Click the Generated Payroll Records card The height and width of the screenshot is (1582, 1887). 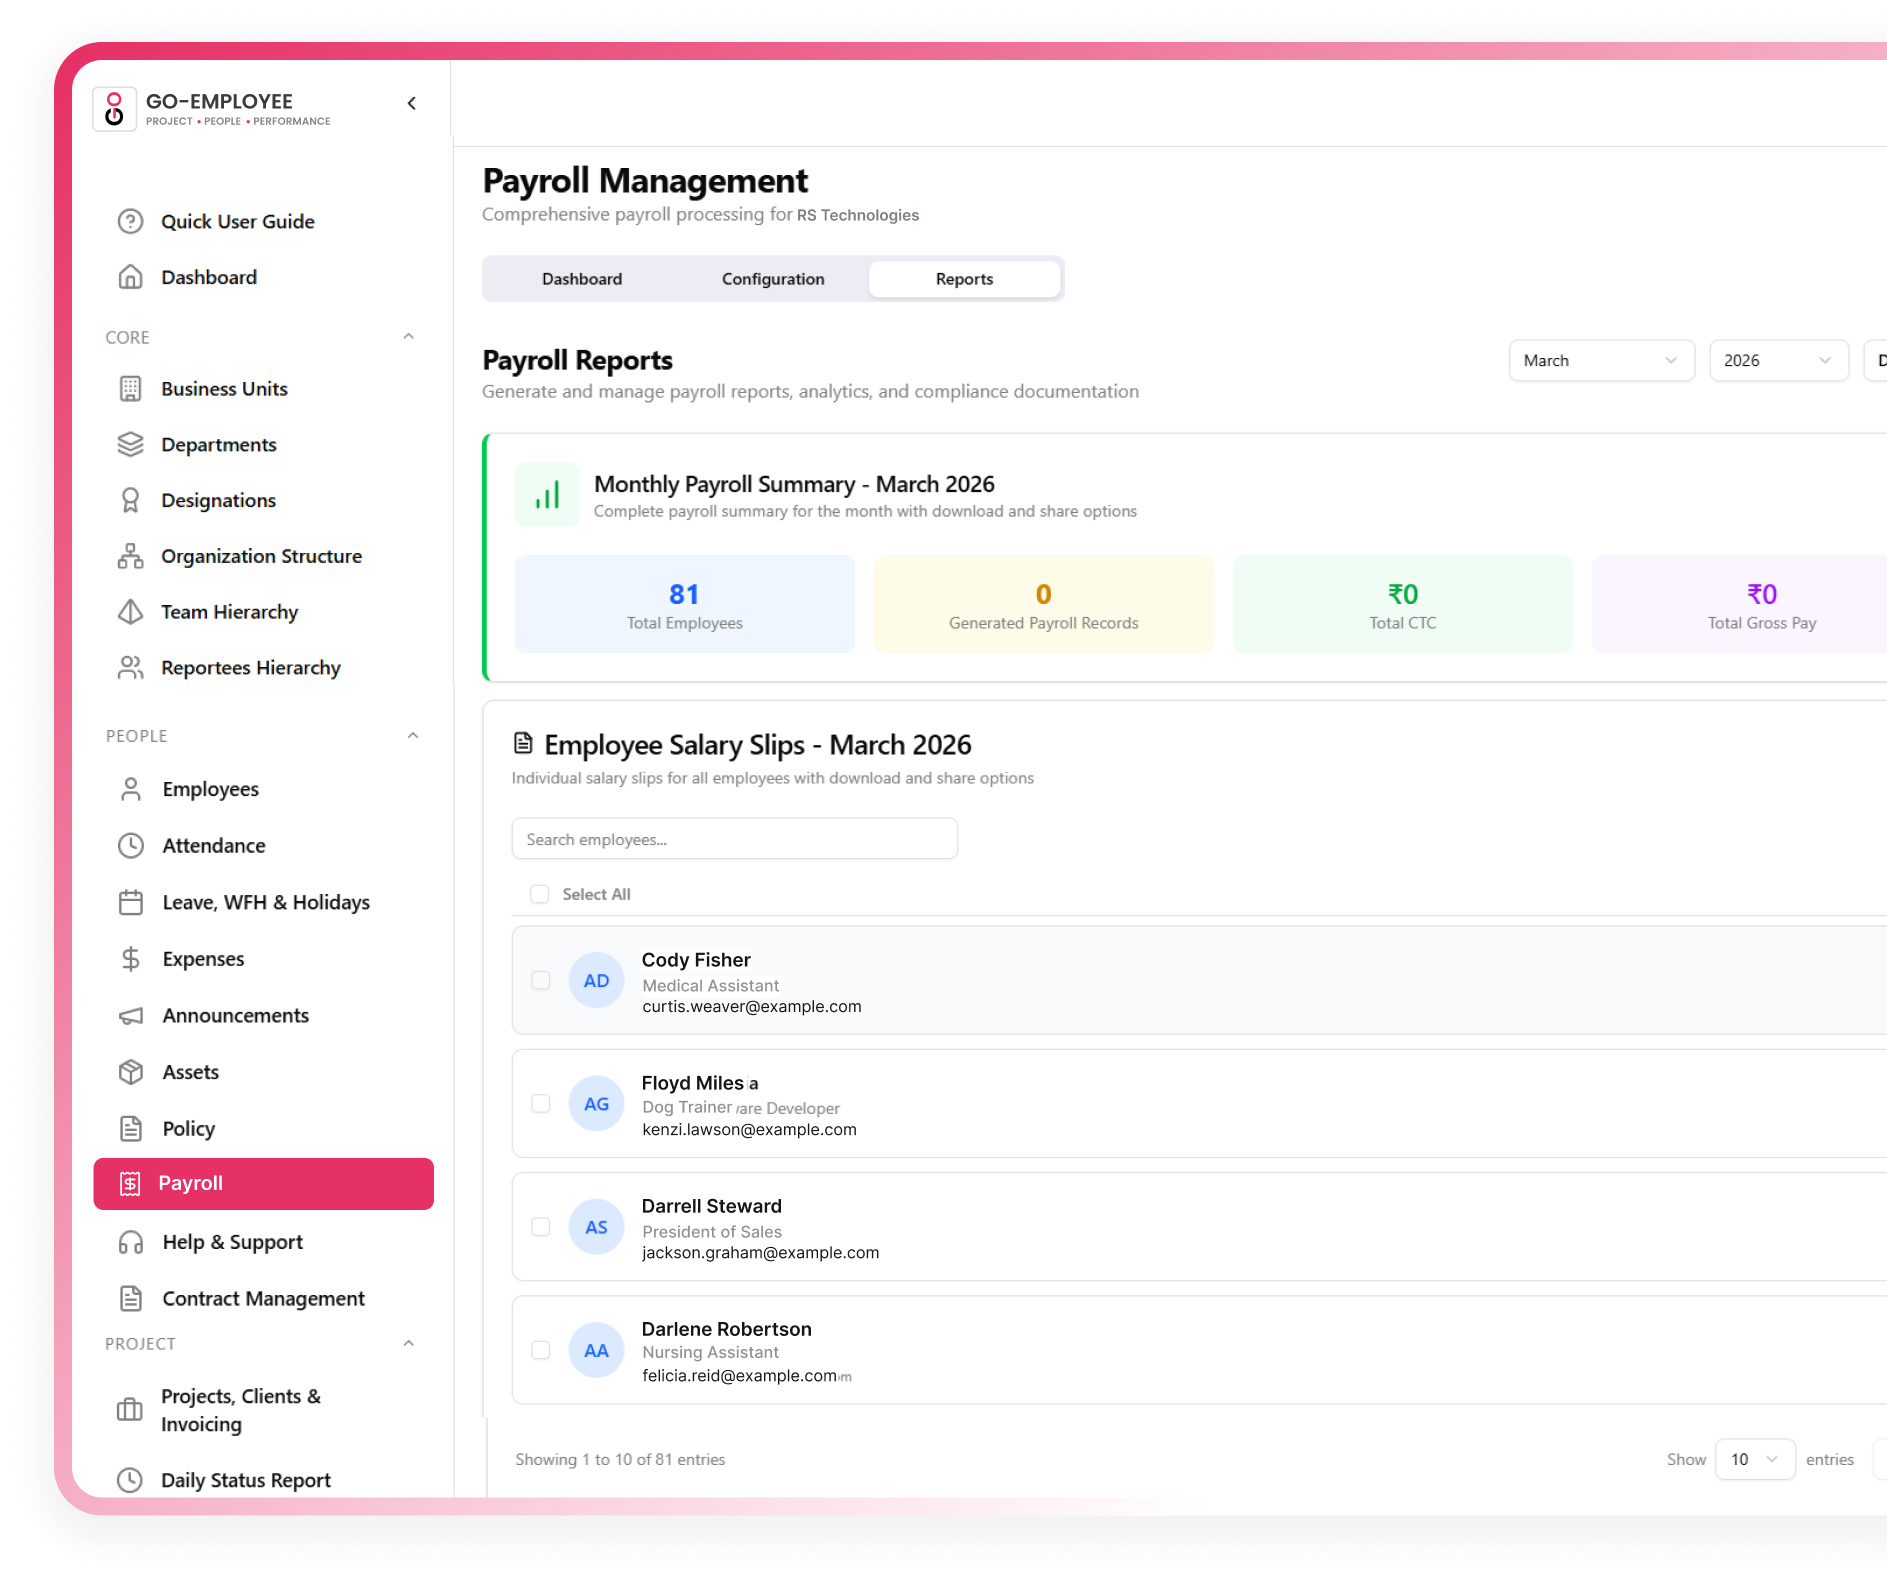point(1044,604)
